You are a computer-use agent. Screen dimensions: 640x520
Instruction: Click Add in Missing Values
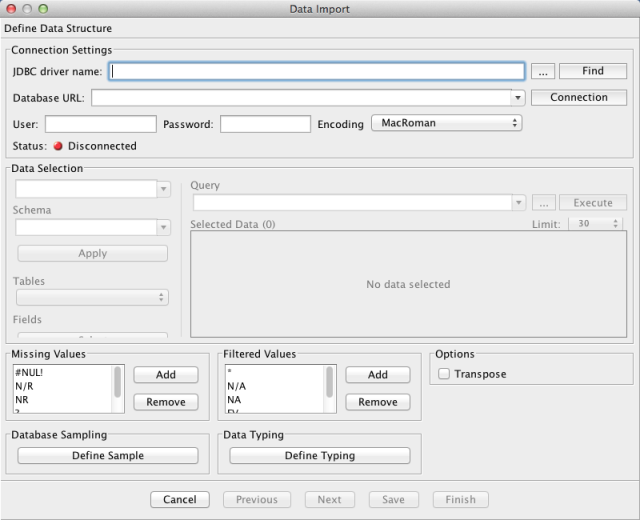pyautogui.click(x=166, y=375)
